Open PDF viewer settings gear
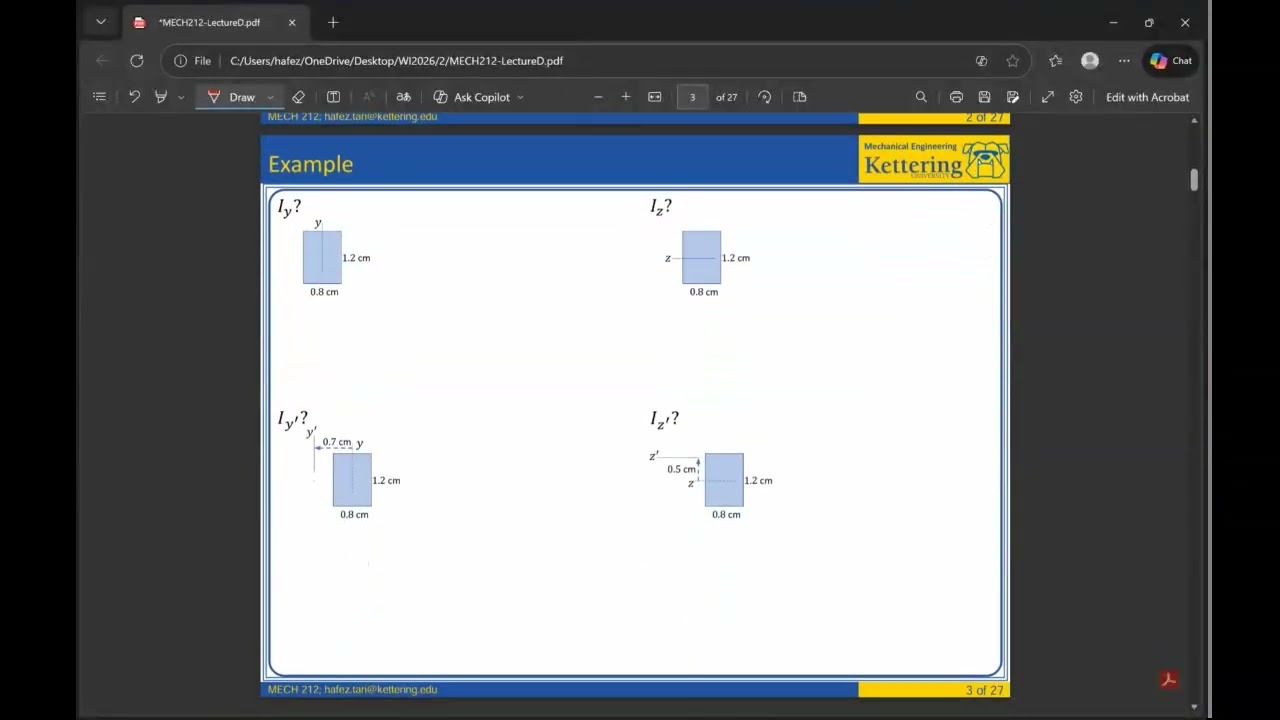The width and height of the screenshot is (1280, 720). [x=1076, y=97]
